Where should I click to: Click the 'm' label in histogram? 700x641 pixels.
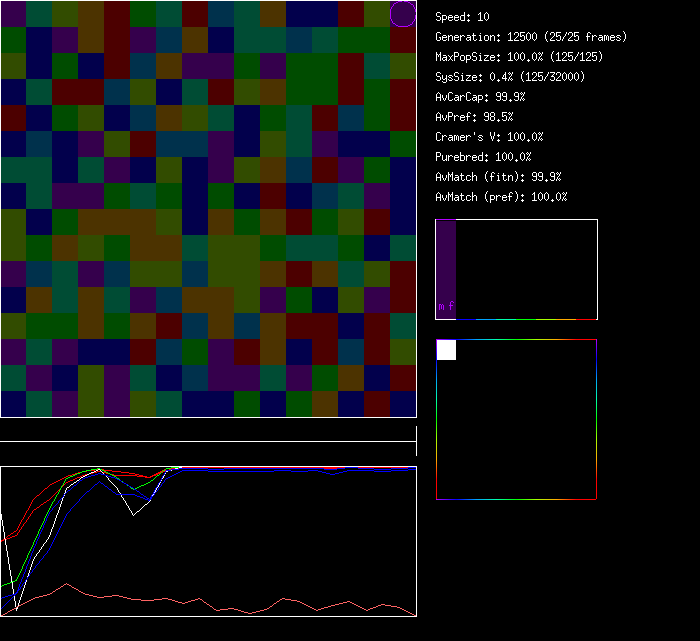[441, 307]
